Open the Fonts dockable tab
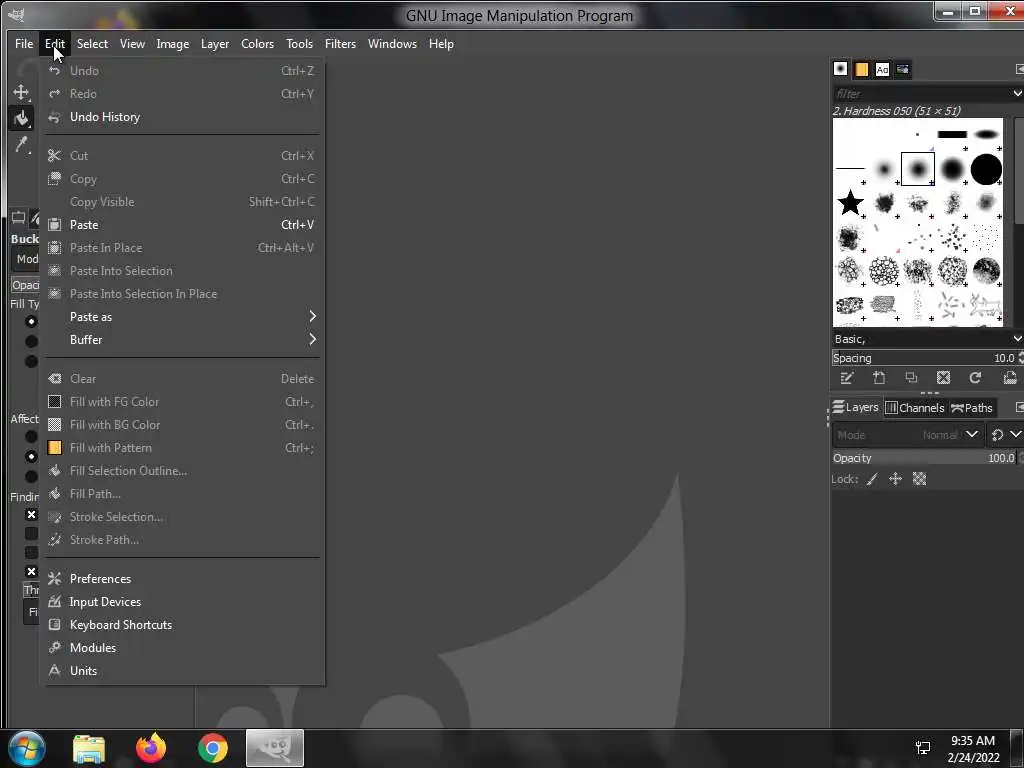 [x=882, y=69]
